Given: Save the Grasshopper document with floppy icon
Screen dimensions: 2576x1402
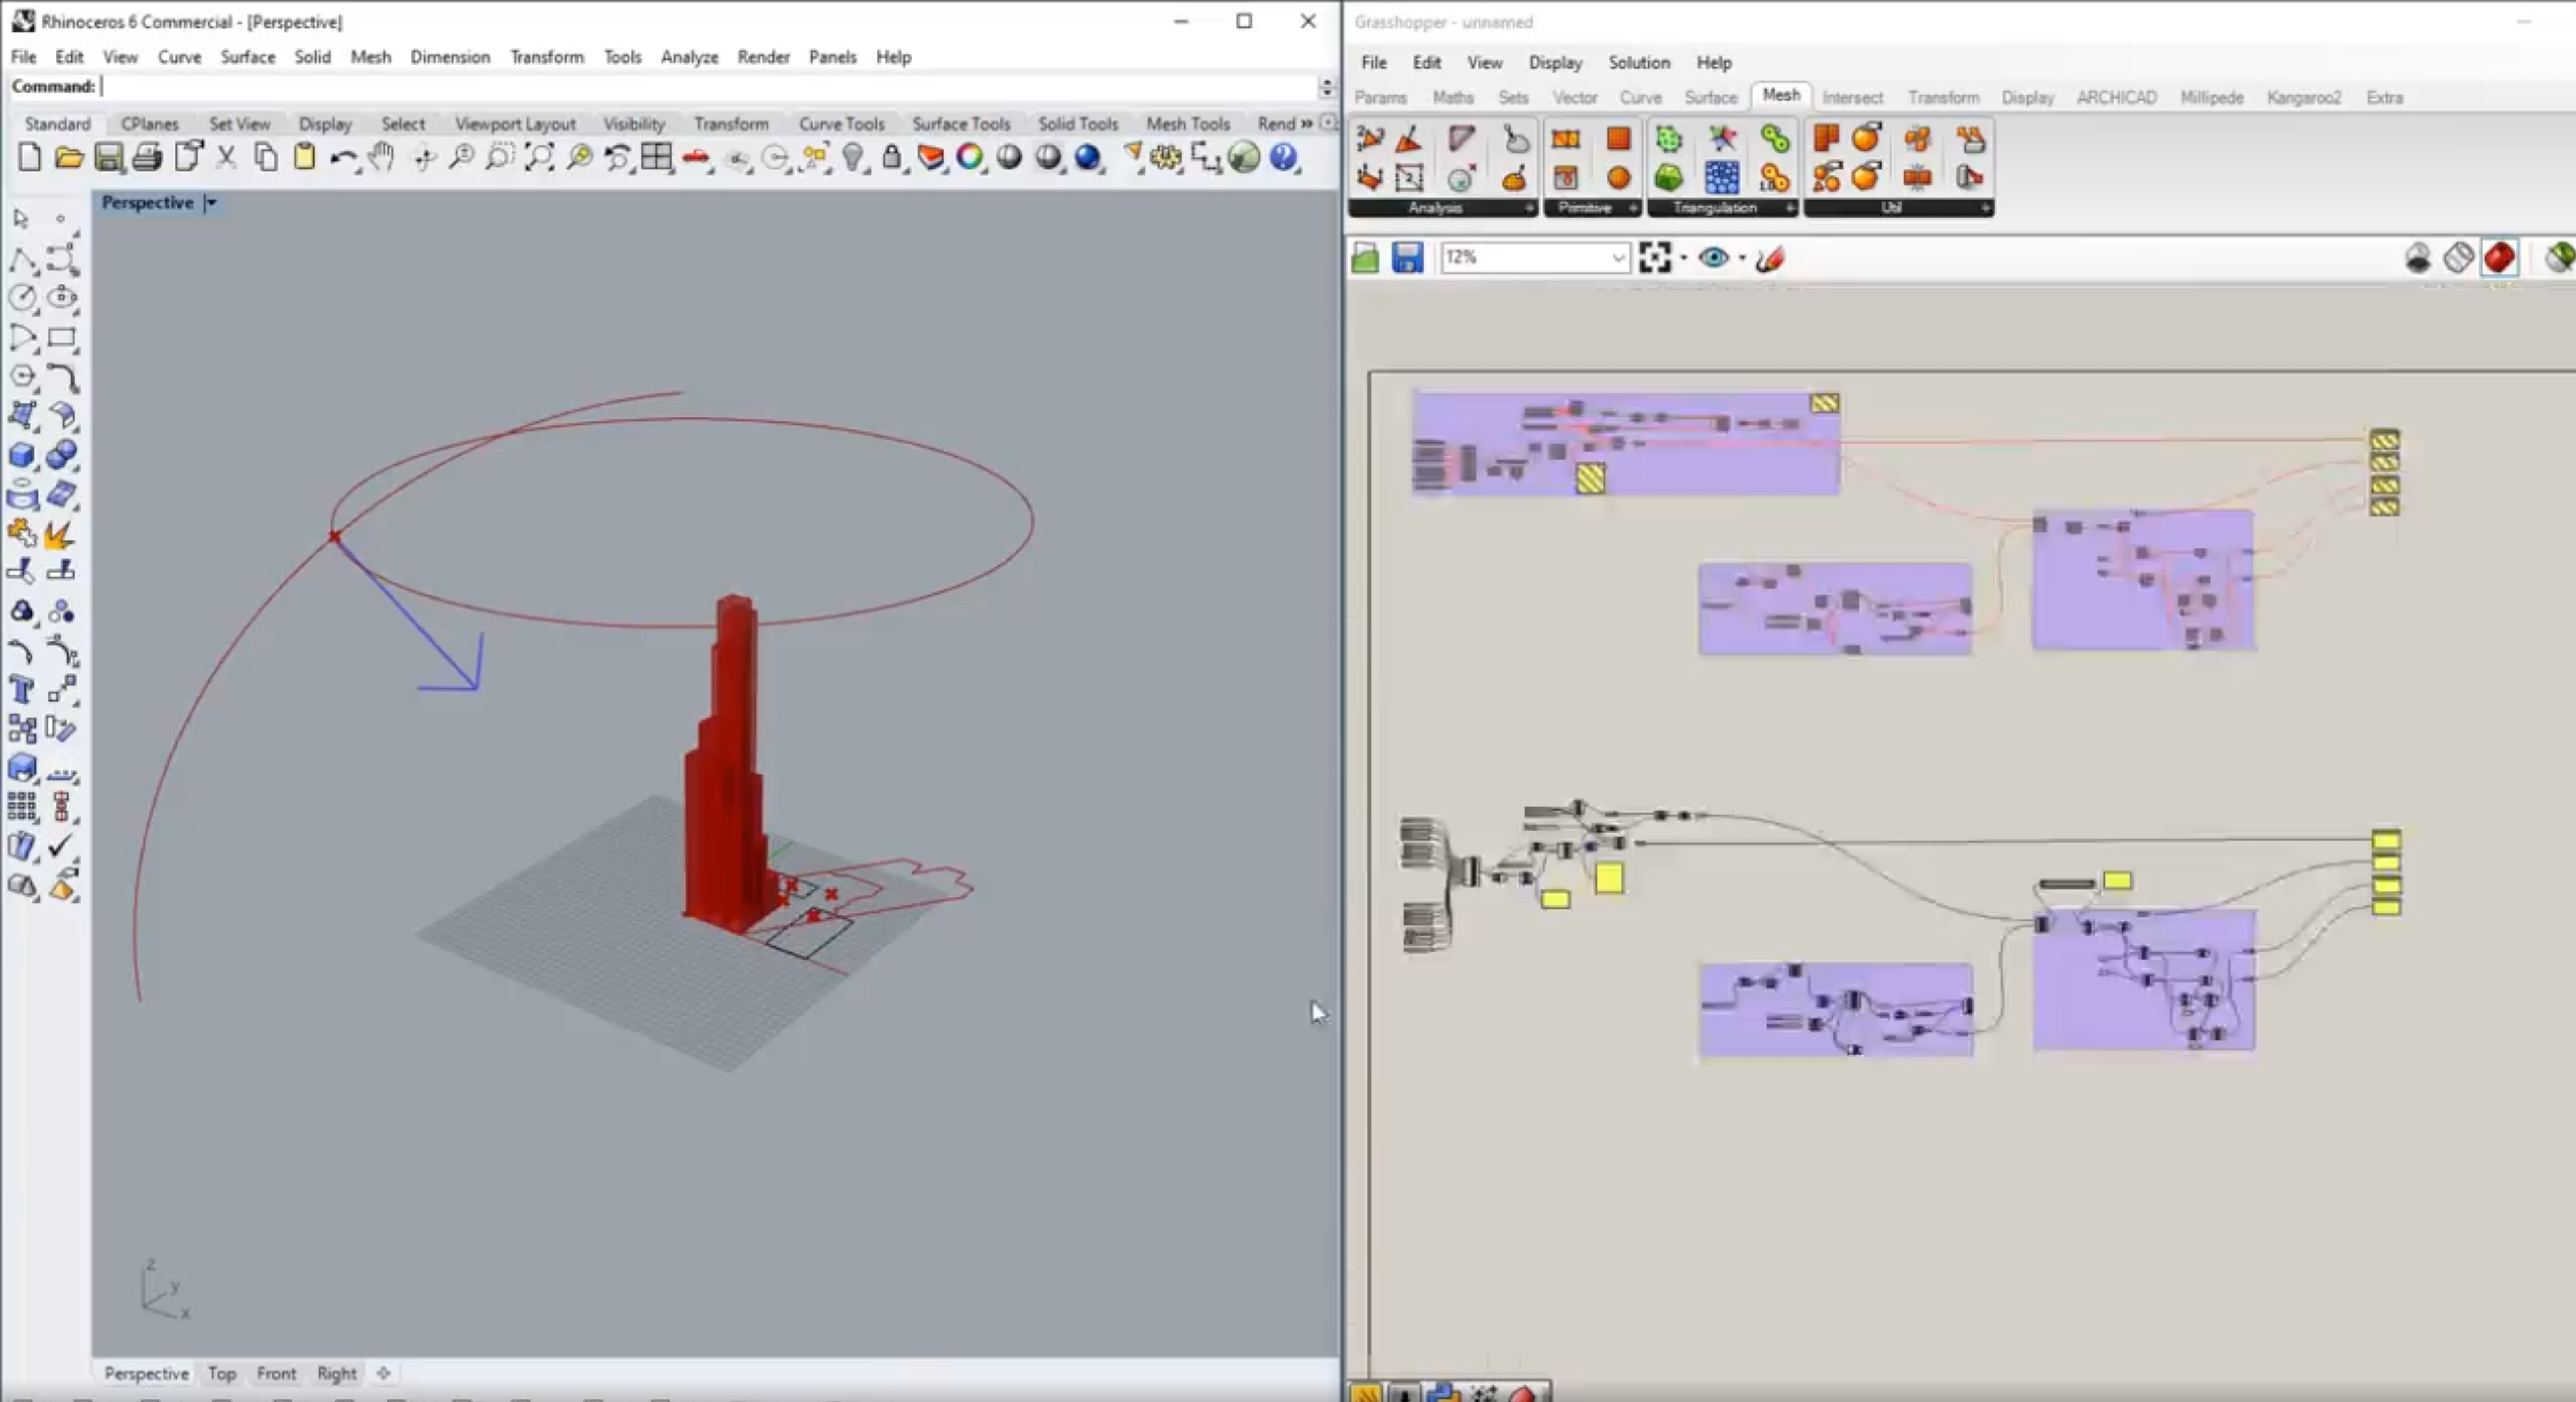Looking at the screenshot, I should [1407, 258].
